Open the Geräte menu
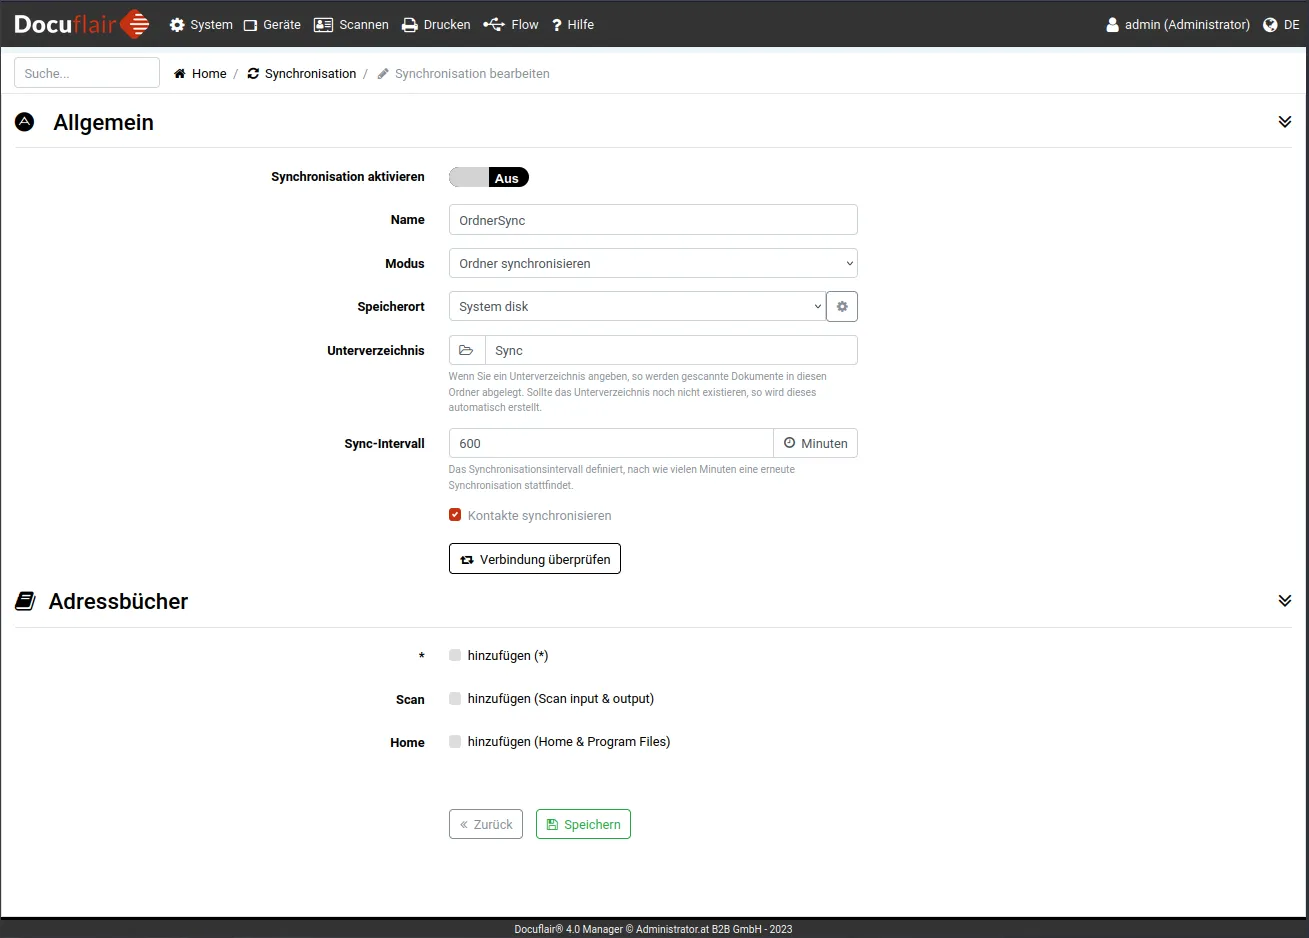 point(272,25)
